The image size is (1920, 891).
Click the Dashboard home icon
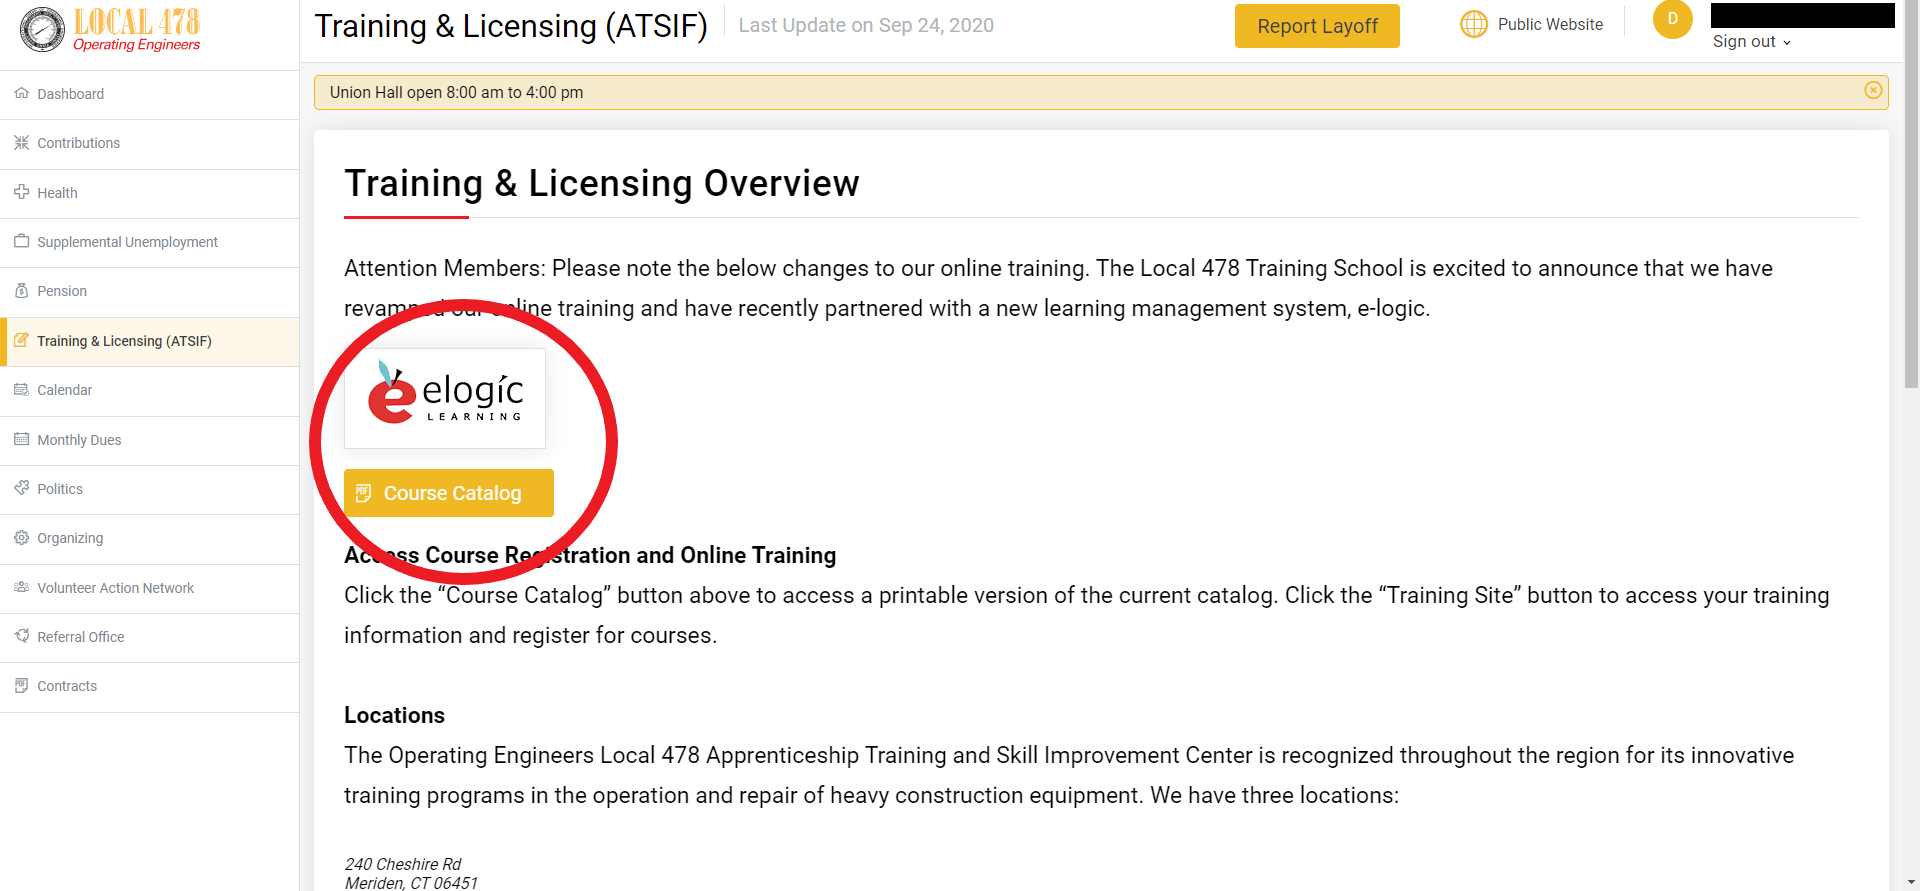pos(21,93)
